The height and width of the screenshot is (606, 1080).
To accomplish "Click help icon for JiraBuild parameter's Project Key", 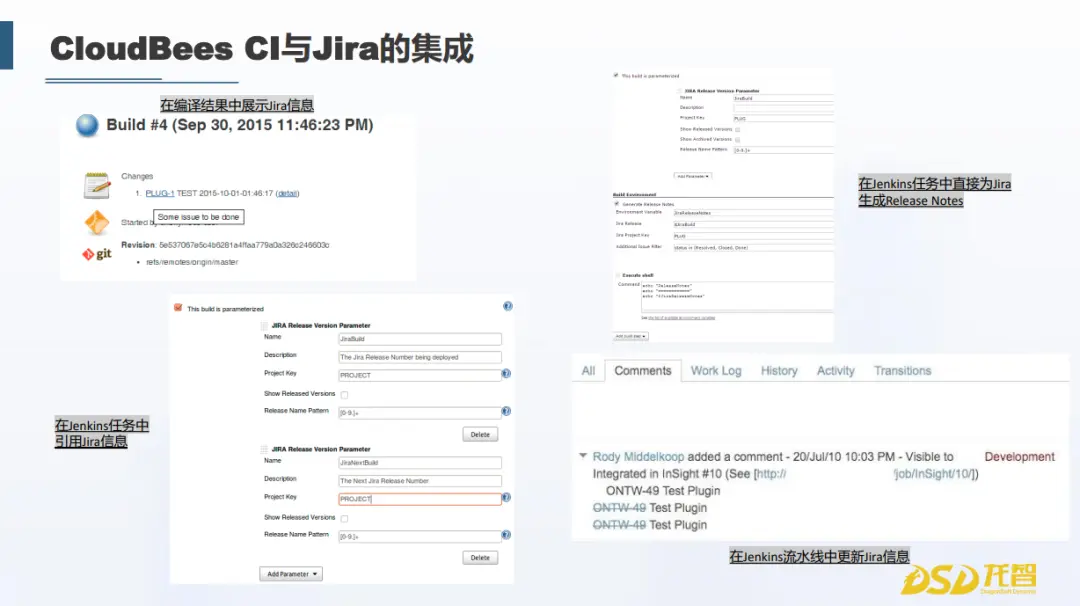I will [506, 374].
